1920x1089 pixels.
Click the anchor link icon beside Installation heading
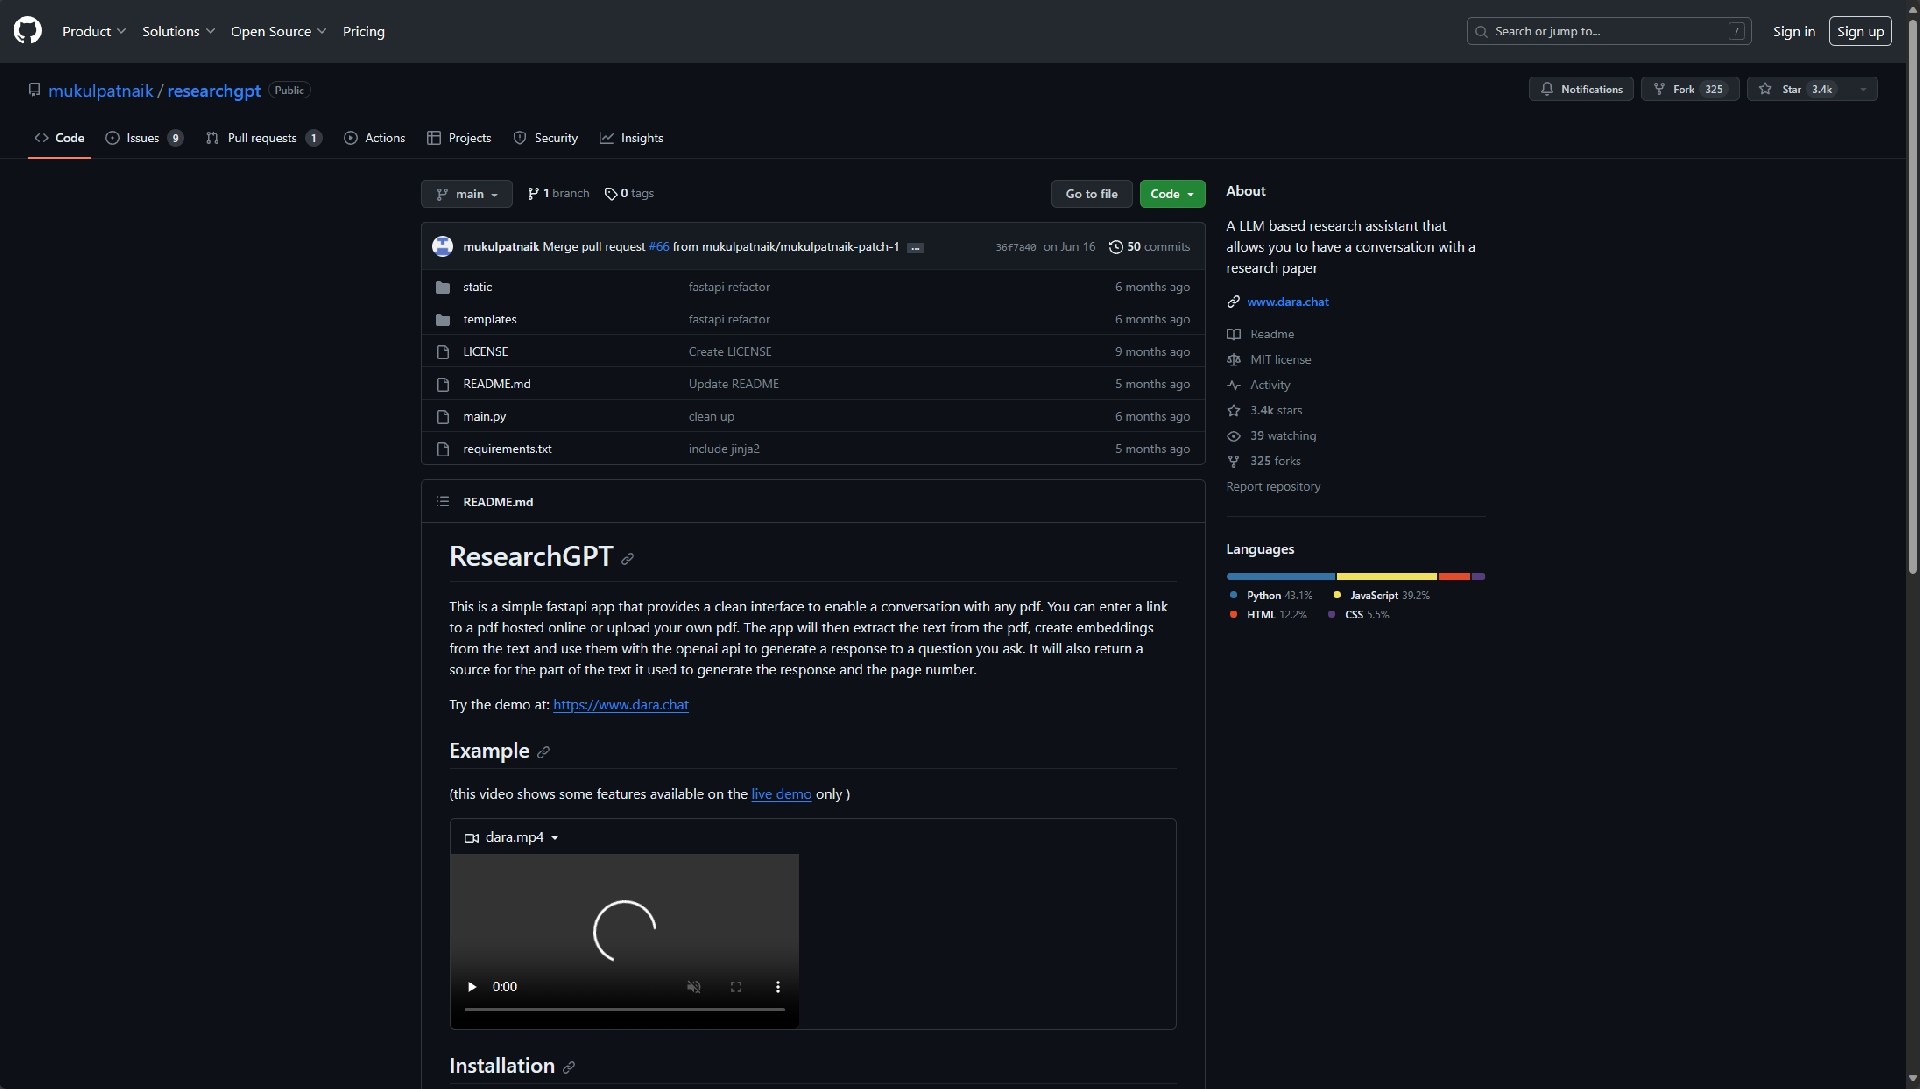pos(569,1068)
